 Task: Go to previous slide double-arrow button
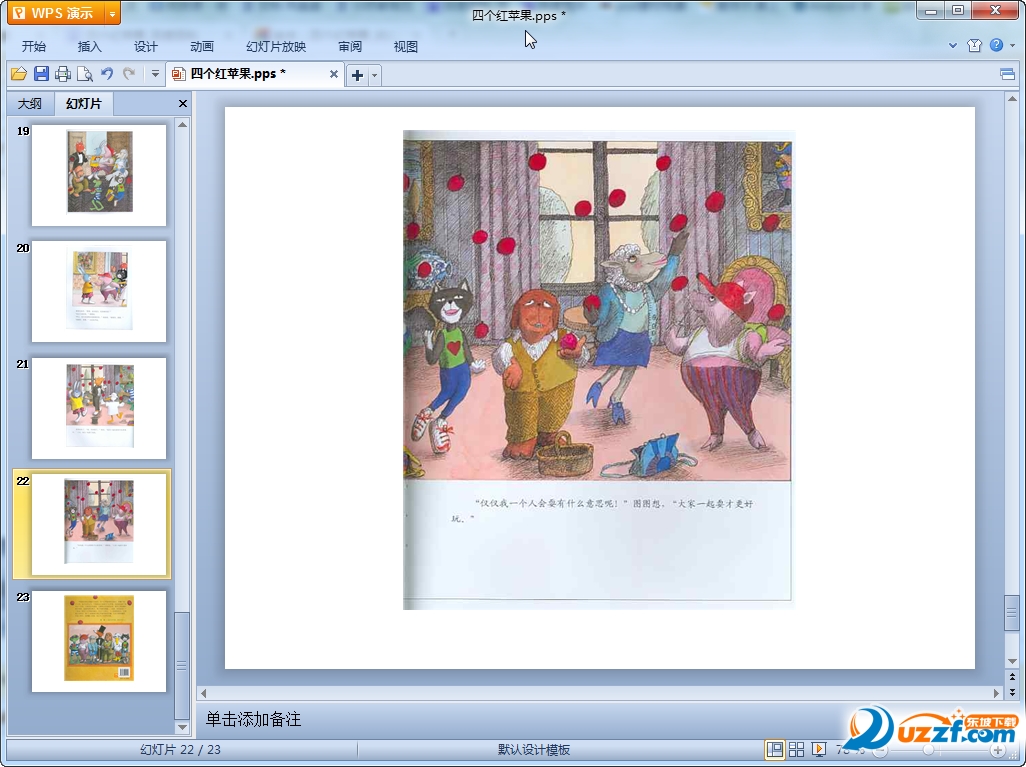(1012, 677)
